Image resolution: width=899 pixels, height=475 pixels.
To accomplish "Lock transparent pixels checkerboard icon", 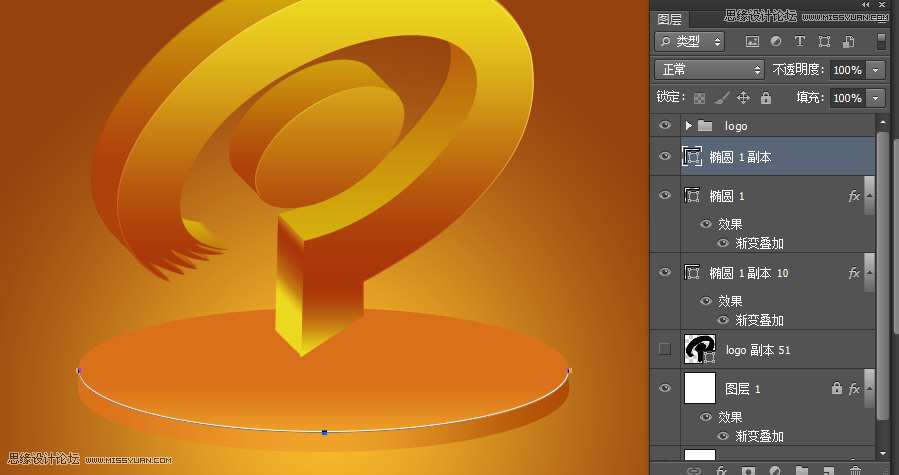I will [699, 98].
